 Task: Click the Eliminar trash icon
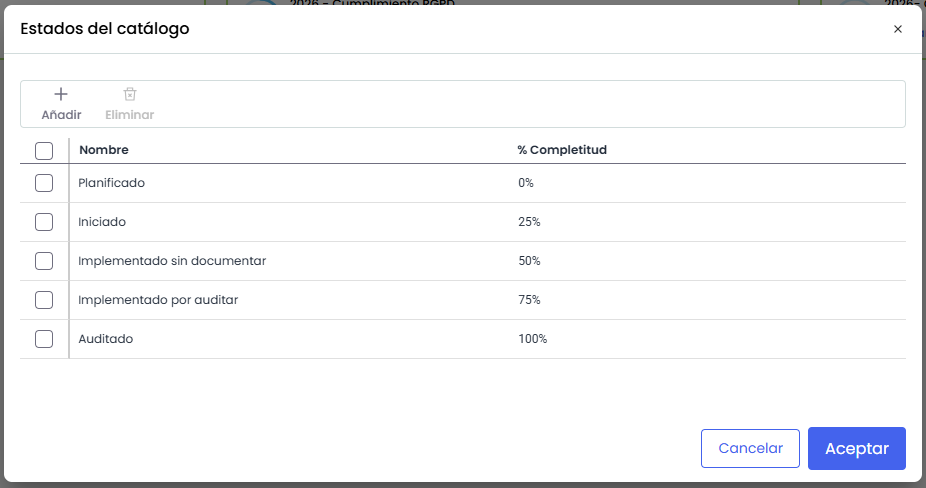[x=129, y=94]
